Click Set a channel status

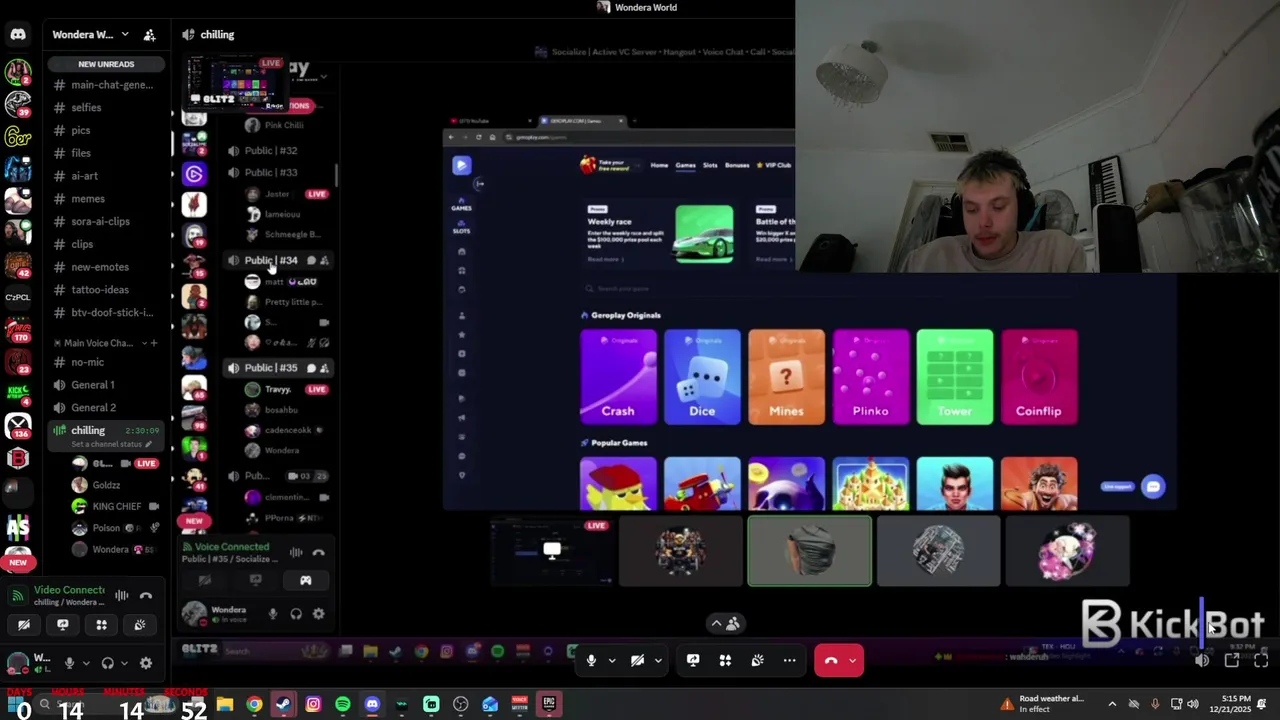pos(106,444)
